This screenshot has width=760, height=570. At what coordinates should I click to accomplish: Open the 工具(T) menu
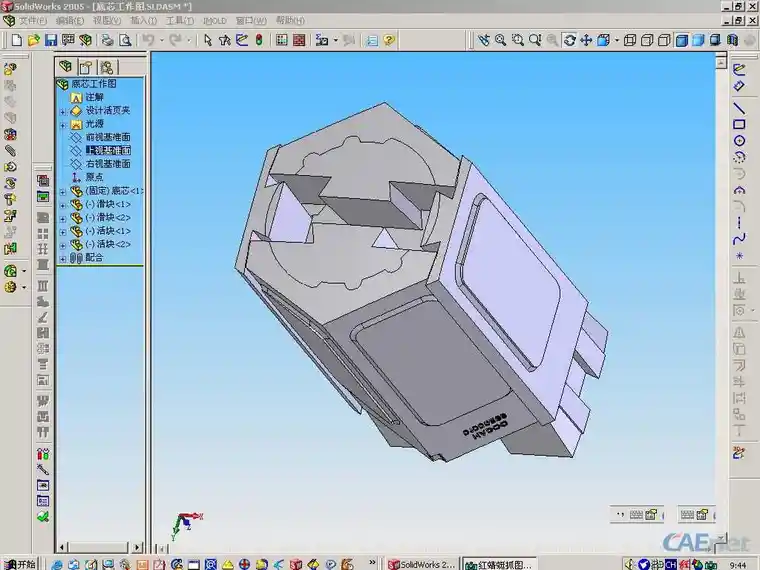(x=180, y=20)
